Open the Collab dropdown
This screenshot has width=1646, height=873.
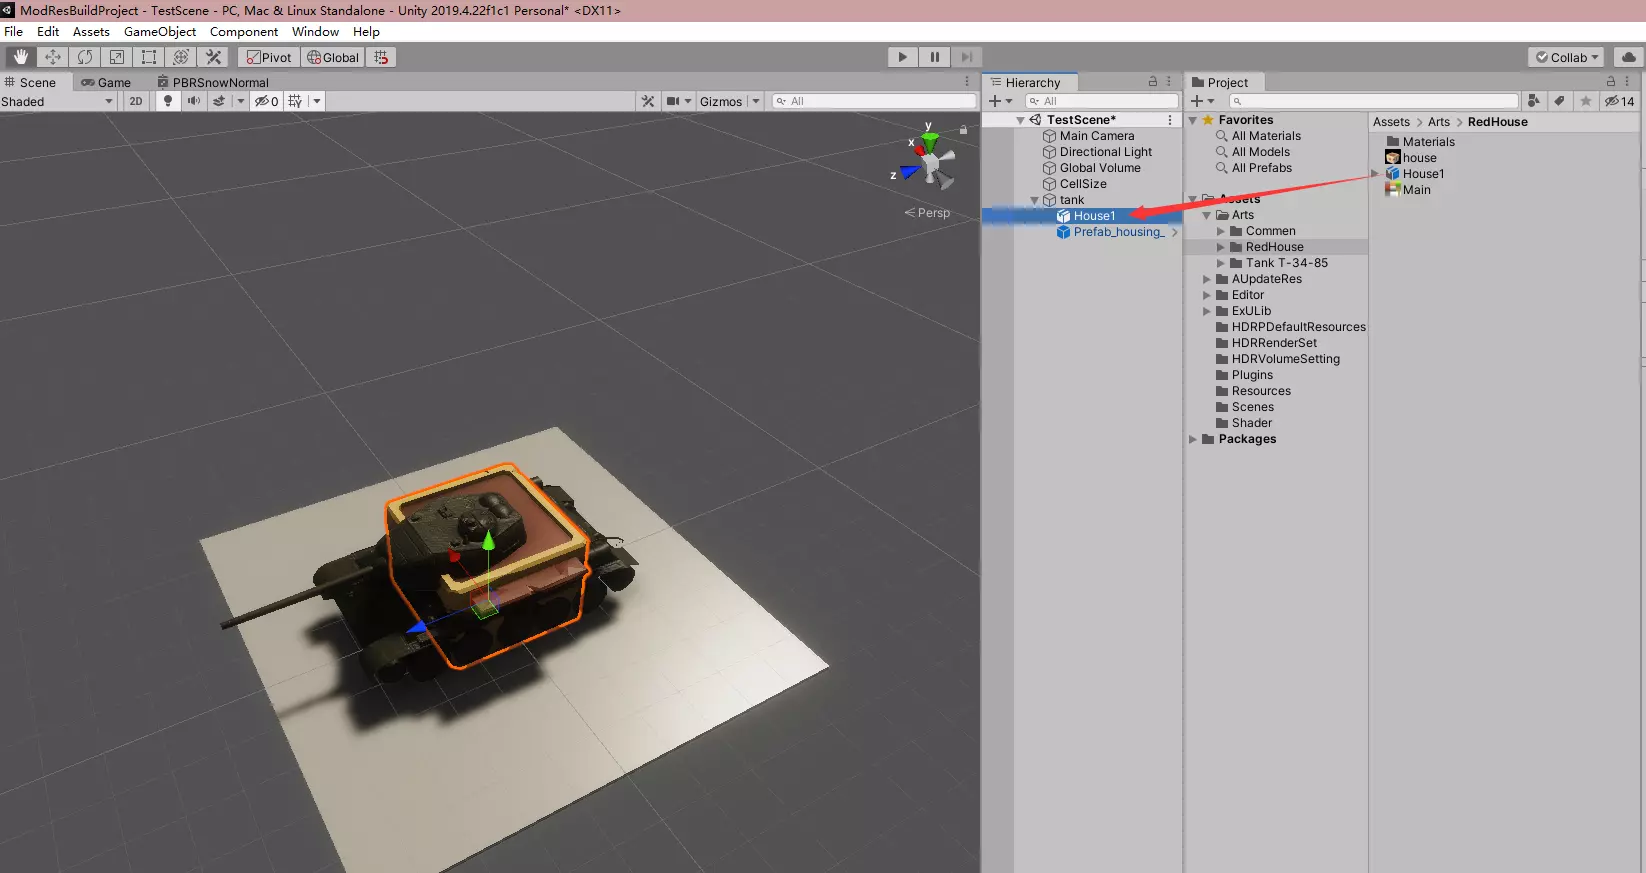pos(1567,57)
